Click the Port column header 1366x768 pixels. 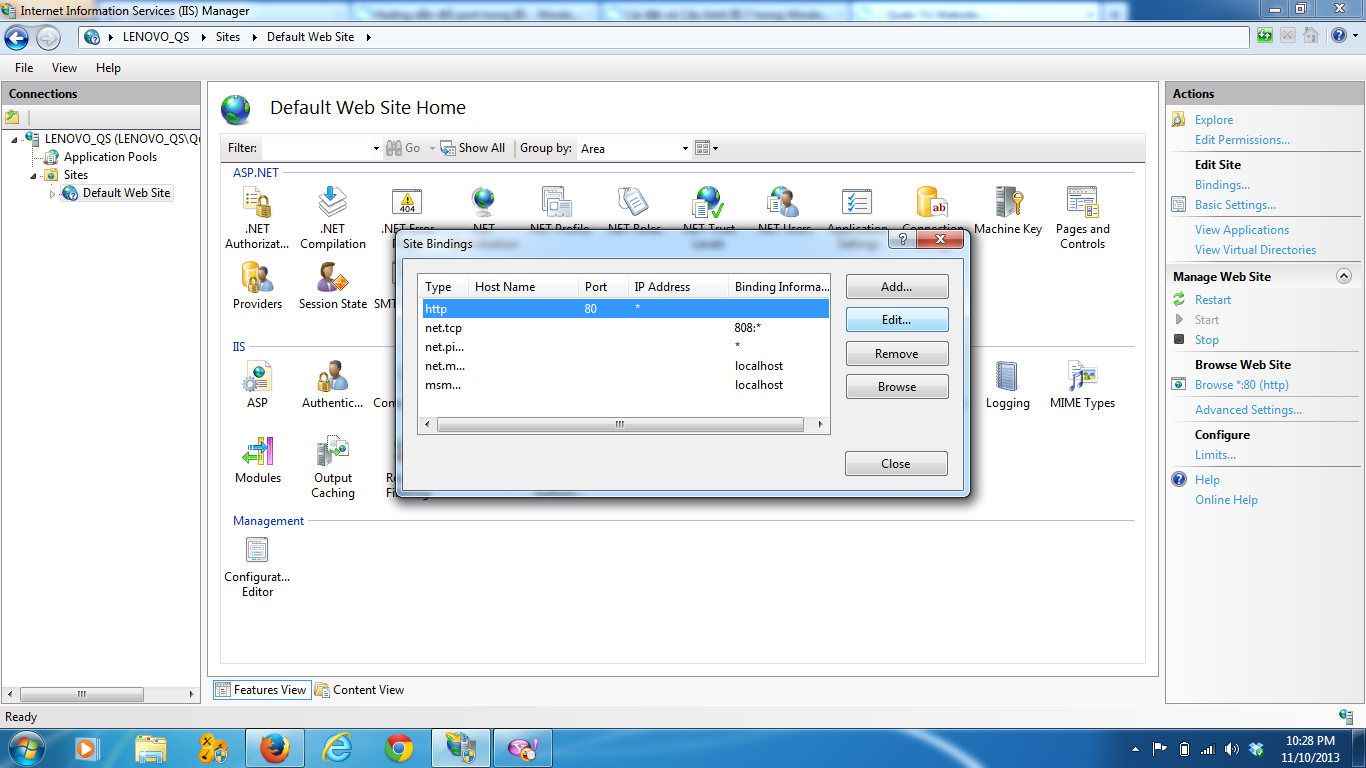[603, 287]
